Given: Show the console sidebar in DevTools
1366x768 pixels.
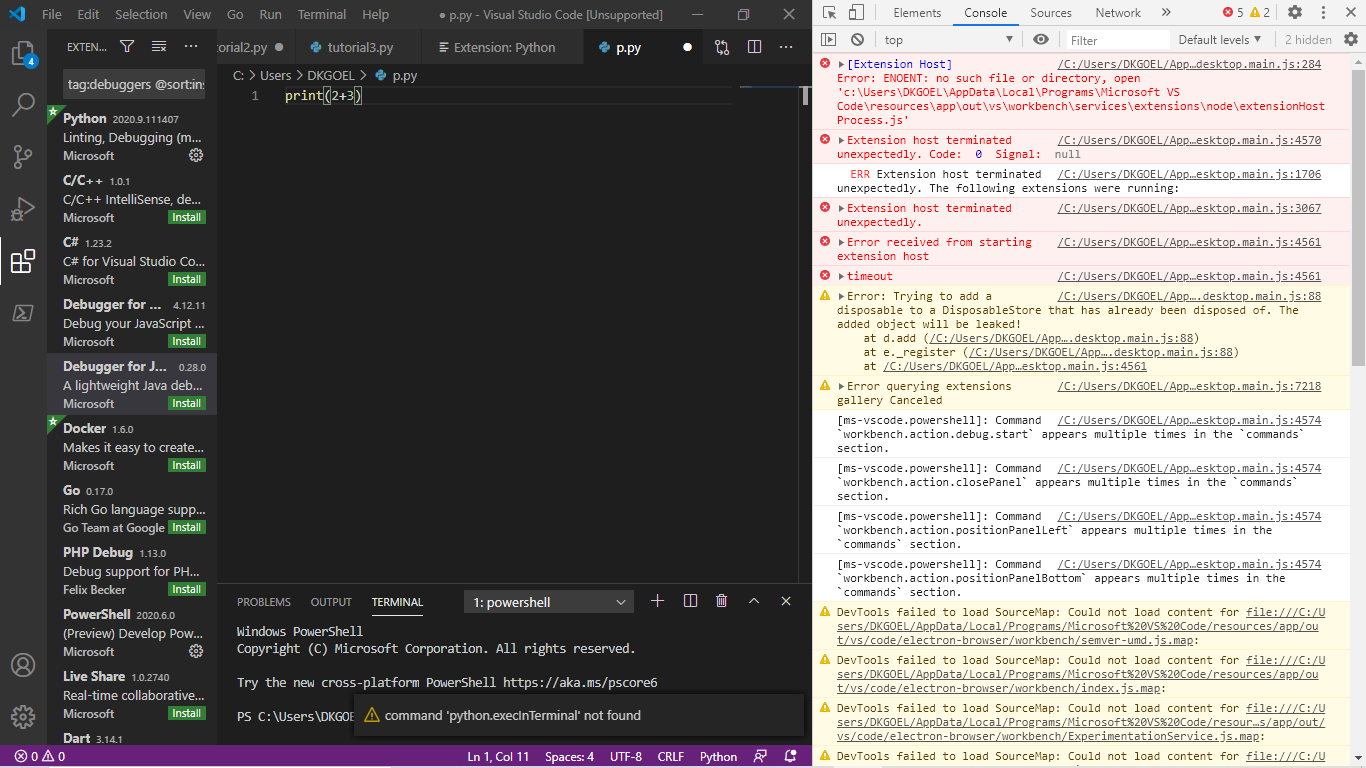Looking at the screenshot, I should [830, 39].
